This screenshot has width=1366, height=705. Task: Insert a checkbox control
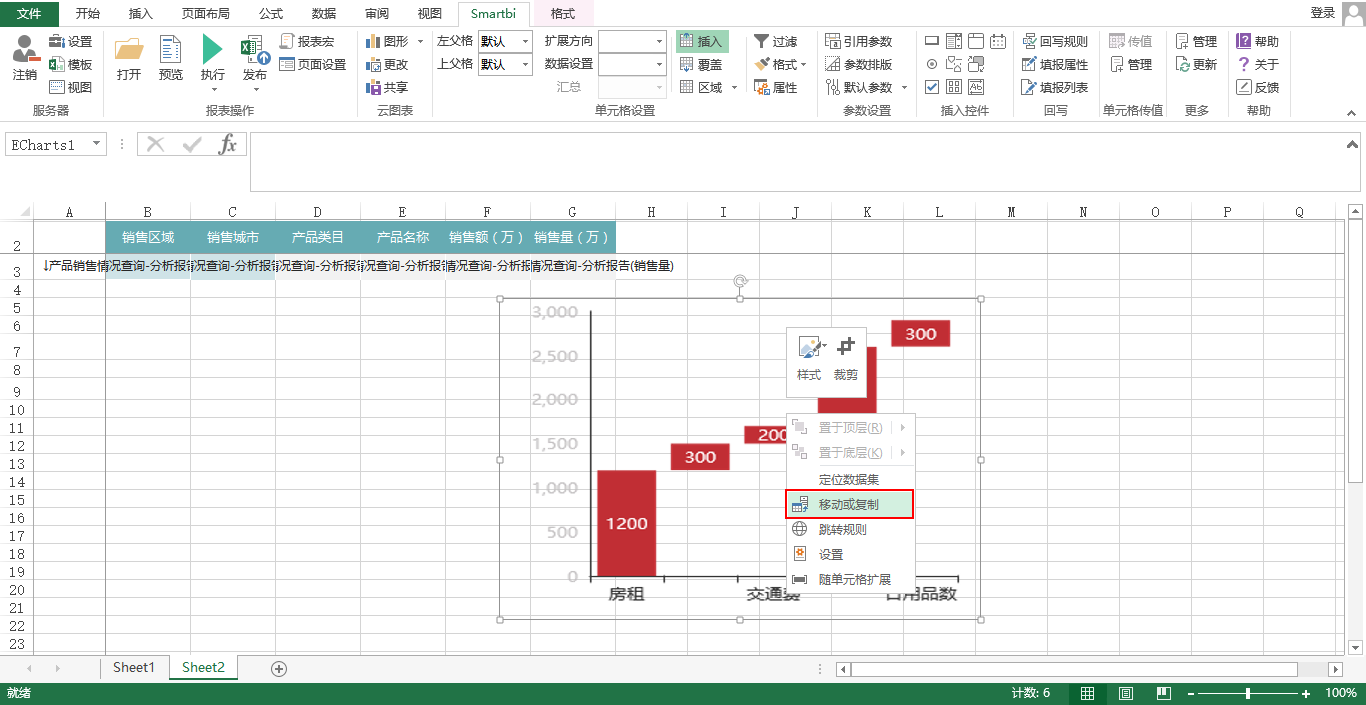(932, 87)
